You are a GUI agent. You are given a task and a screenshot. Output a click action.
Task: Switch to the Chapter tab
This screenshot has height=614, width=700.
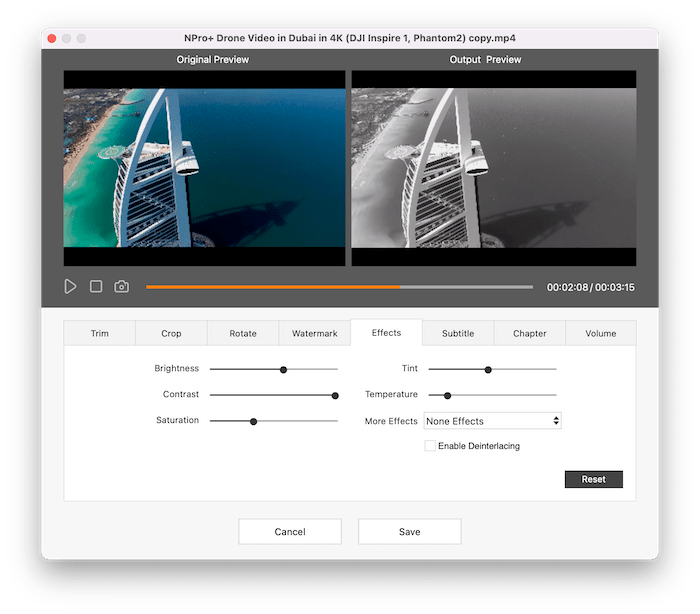click(x=530, y=333)
